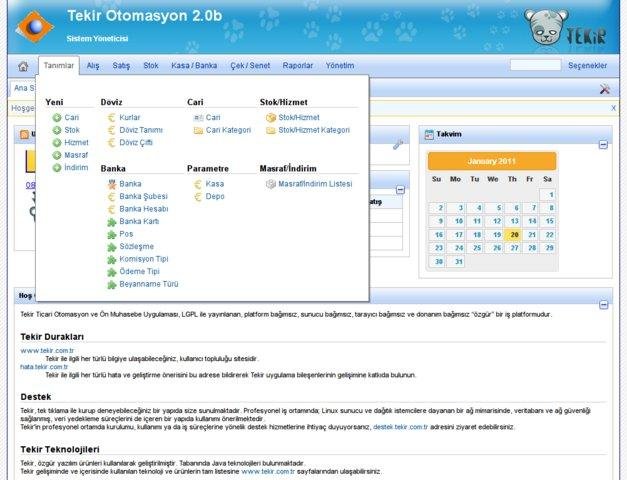
Task: Select Beyanname Türü menu entry
Action: tap(149, 284)
